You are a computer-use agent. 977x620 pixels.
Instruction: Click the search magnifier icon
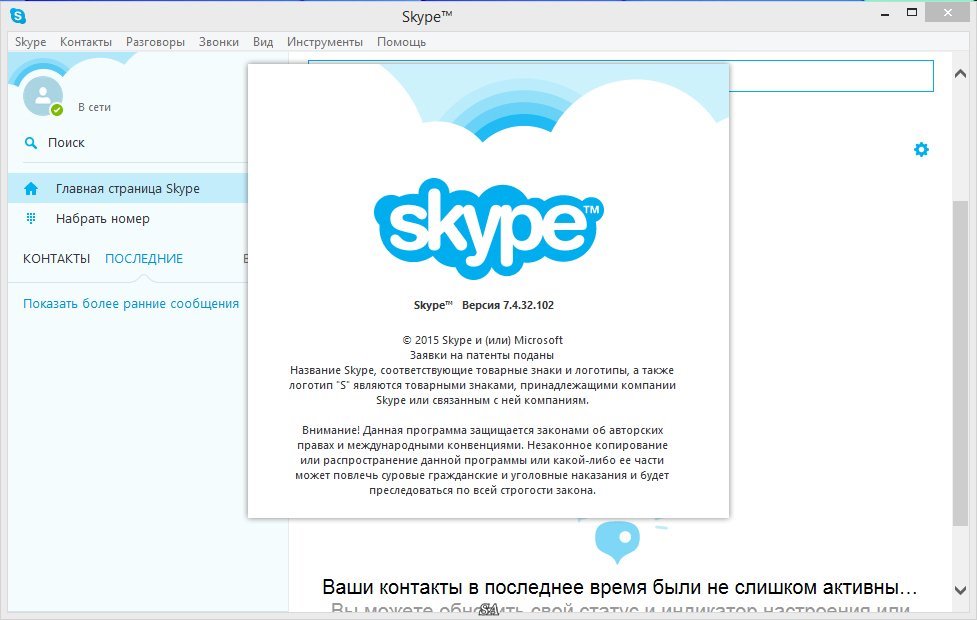[x=31, y=143]
